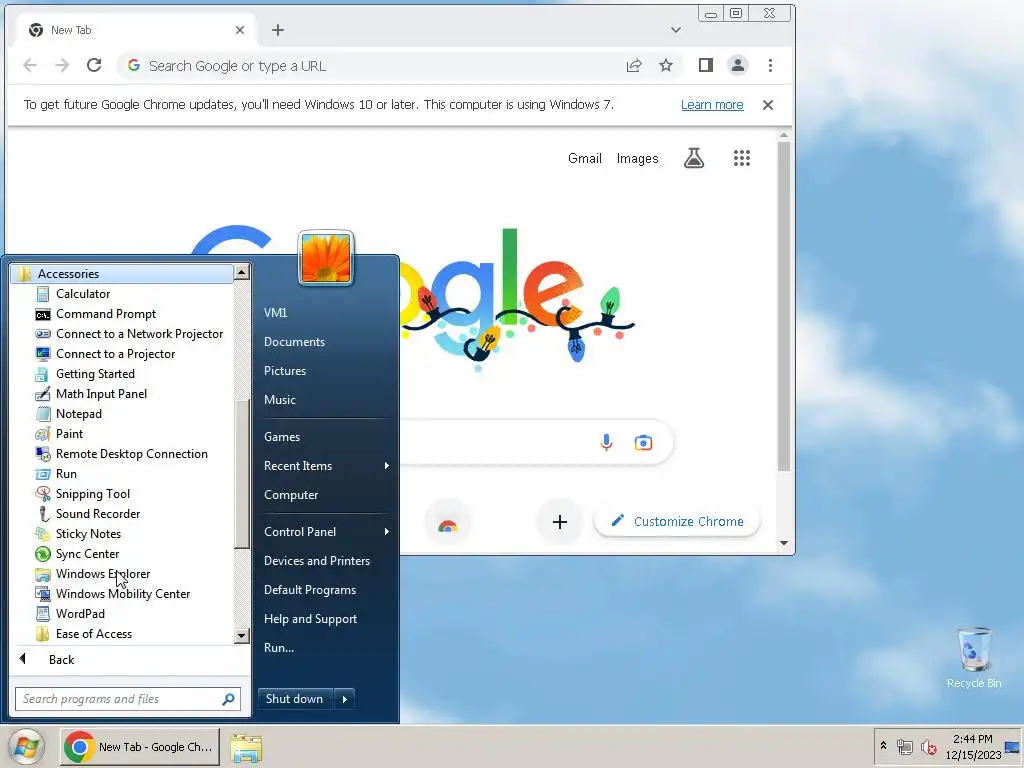Open Default Programs
Image resolution: width=1024 pixels, height=768 pixels.
point(310,590)
